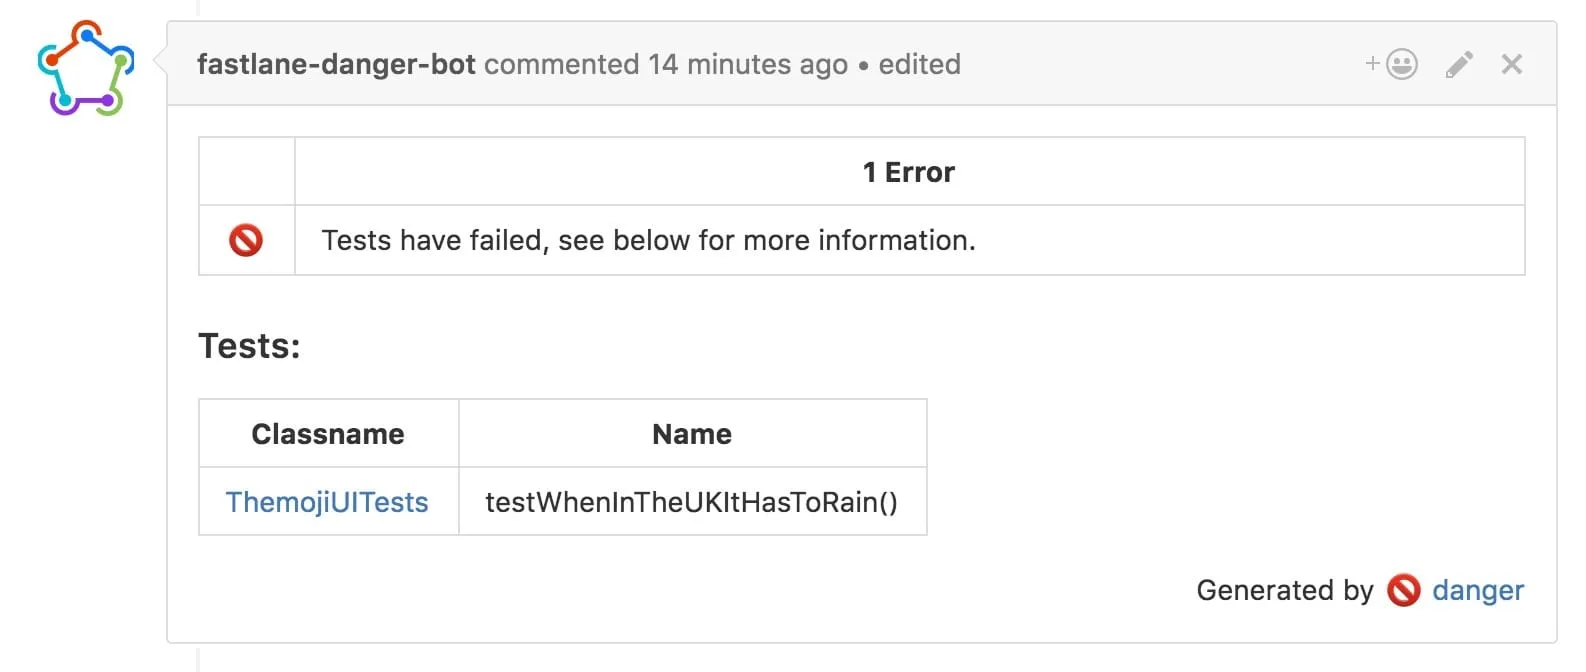Open the ThemojiUITests link
The width and height of the screenshot is (1586, 672).
pyautogui.click(x=327, y=502)
